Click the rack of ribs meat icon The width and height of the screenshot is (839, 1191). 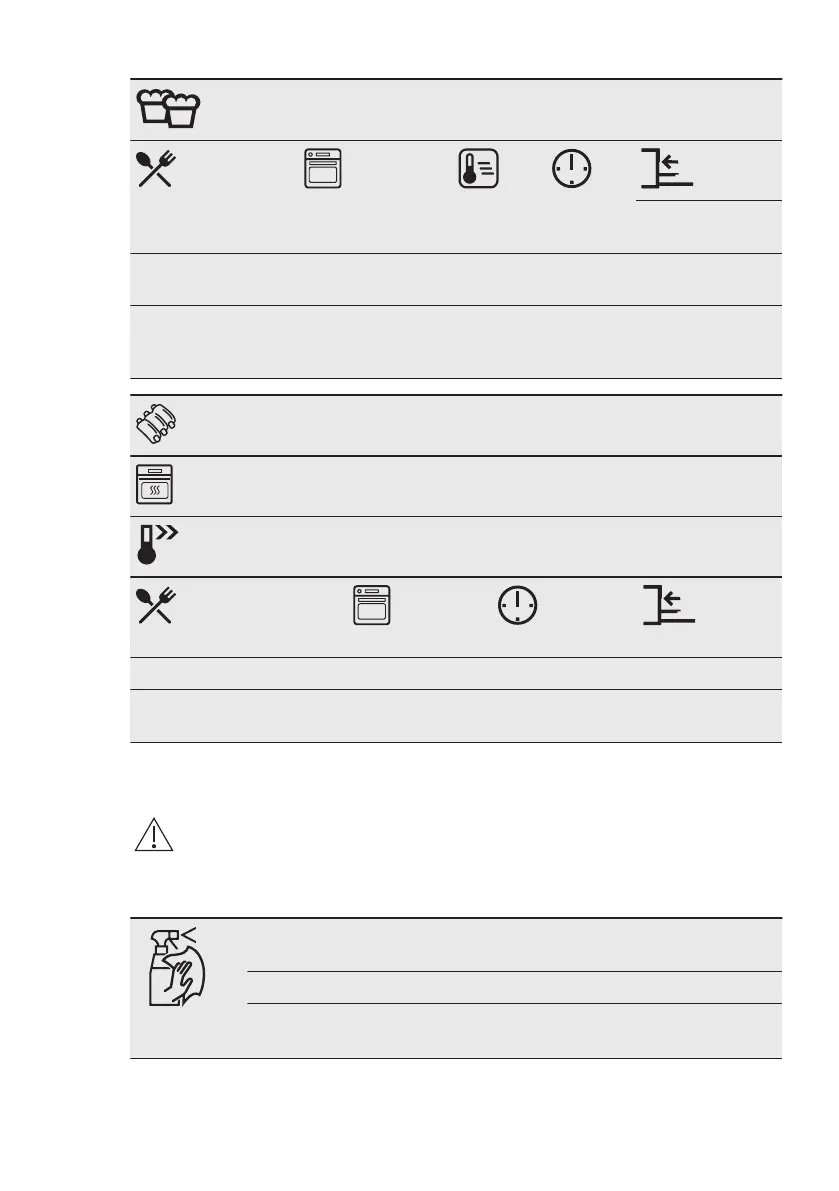click(x=156, y=424)
